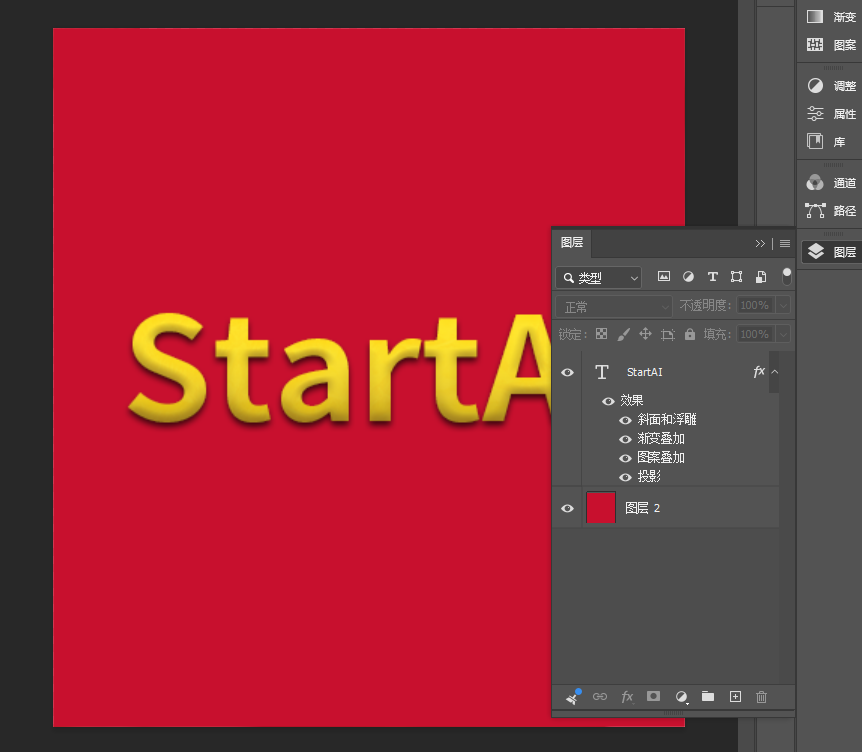Viewport: 862px width, 752px height.
Task: Open the fill (填充) dropdown arrow
Action: point(783,334)
